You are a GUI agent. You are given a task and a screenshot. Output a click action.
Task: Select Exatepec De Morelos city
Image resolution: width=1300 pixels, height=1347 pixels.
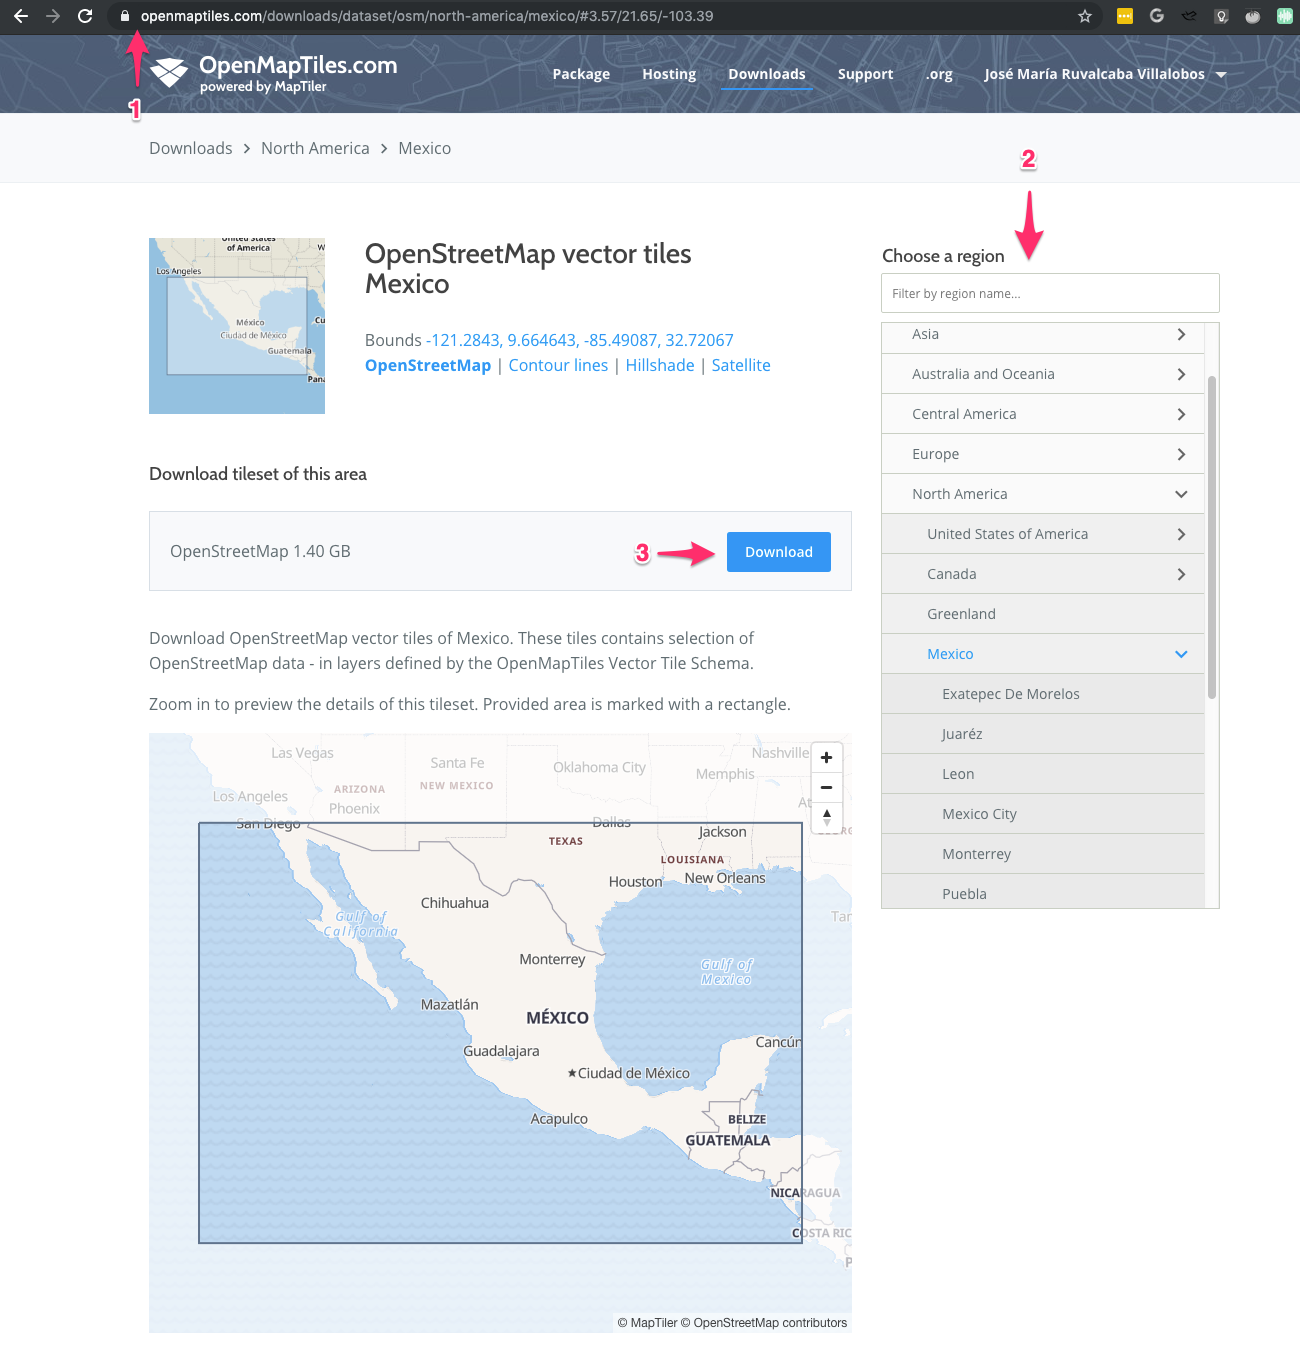click(1043, 694)
